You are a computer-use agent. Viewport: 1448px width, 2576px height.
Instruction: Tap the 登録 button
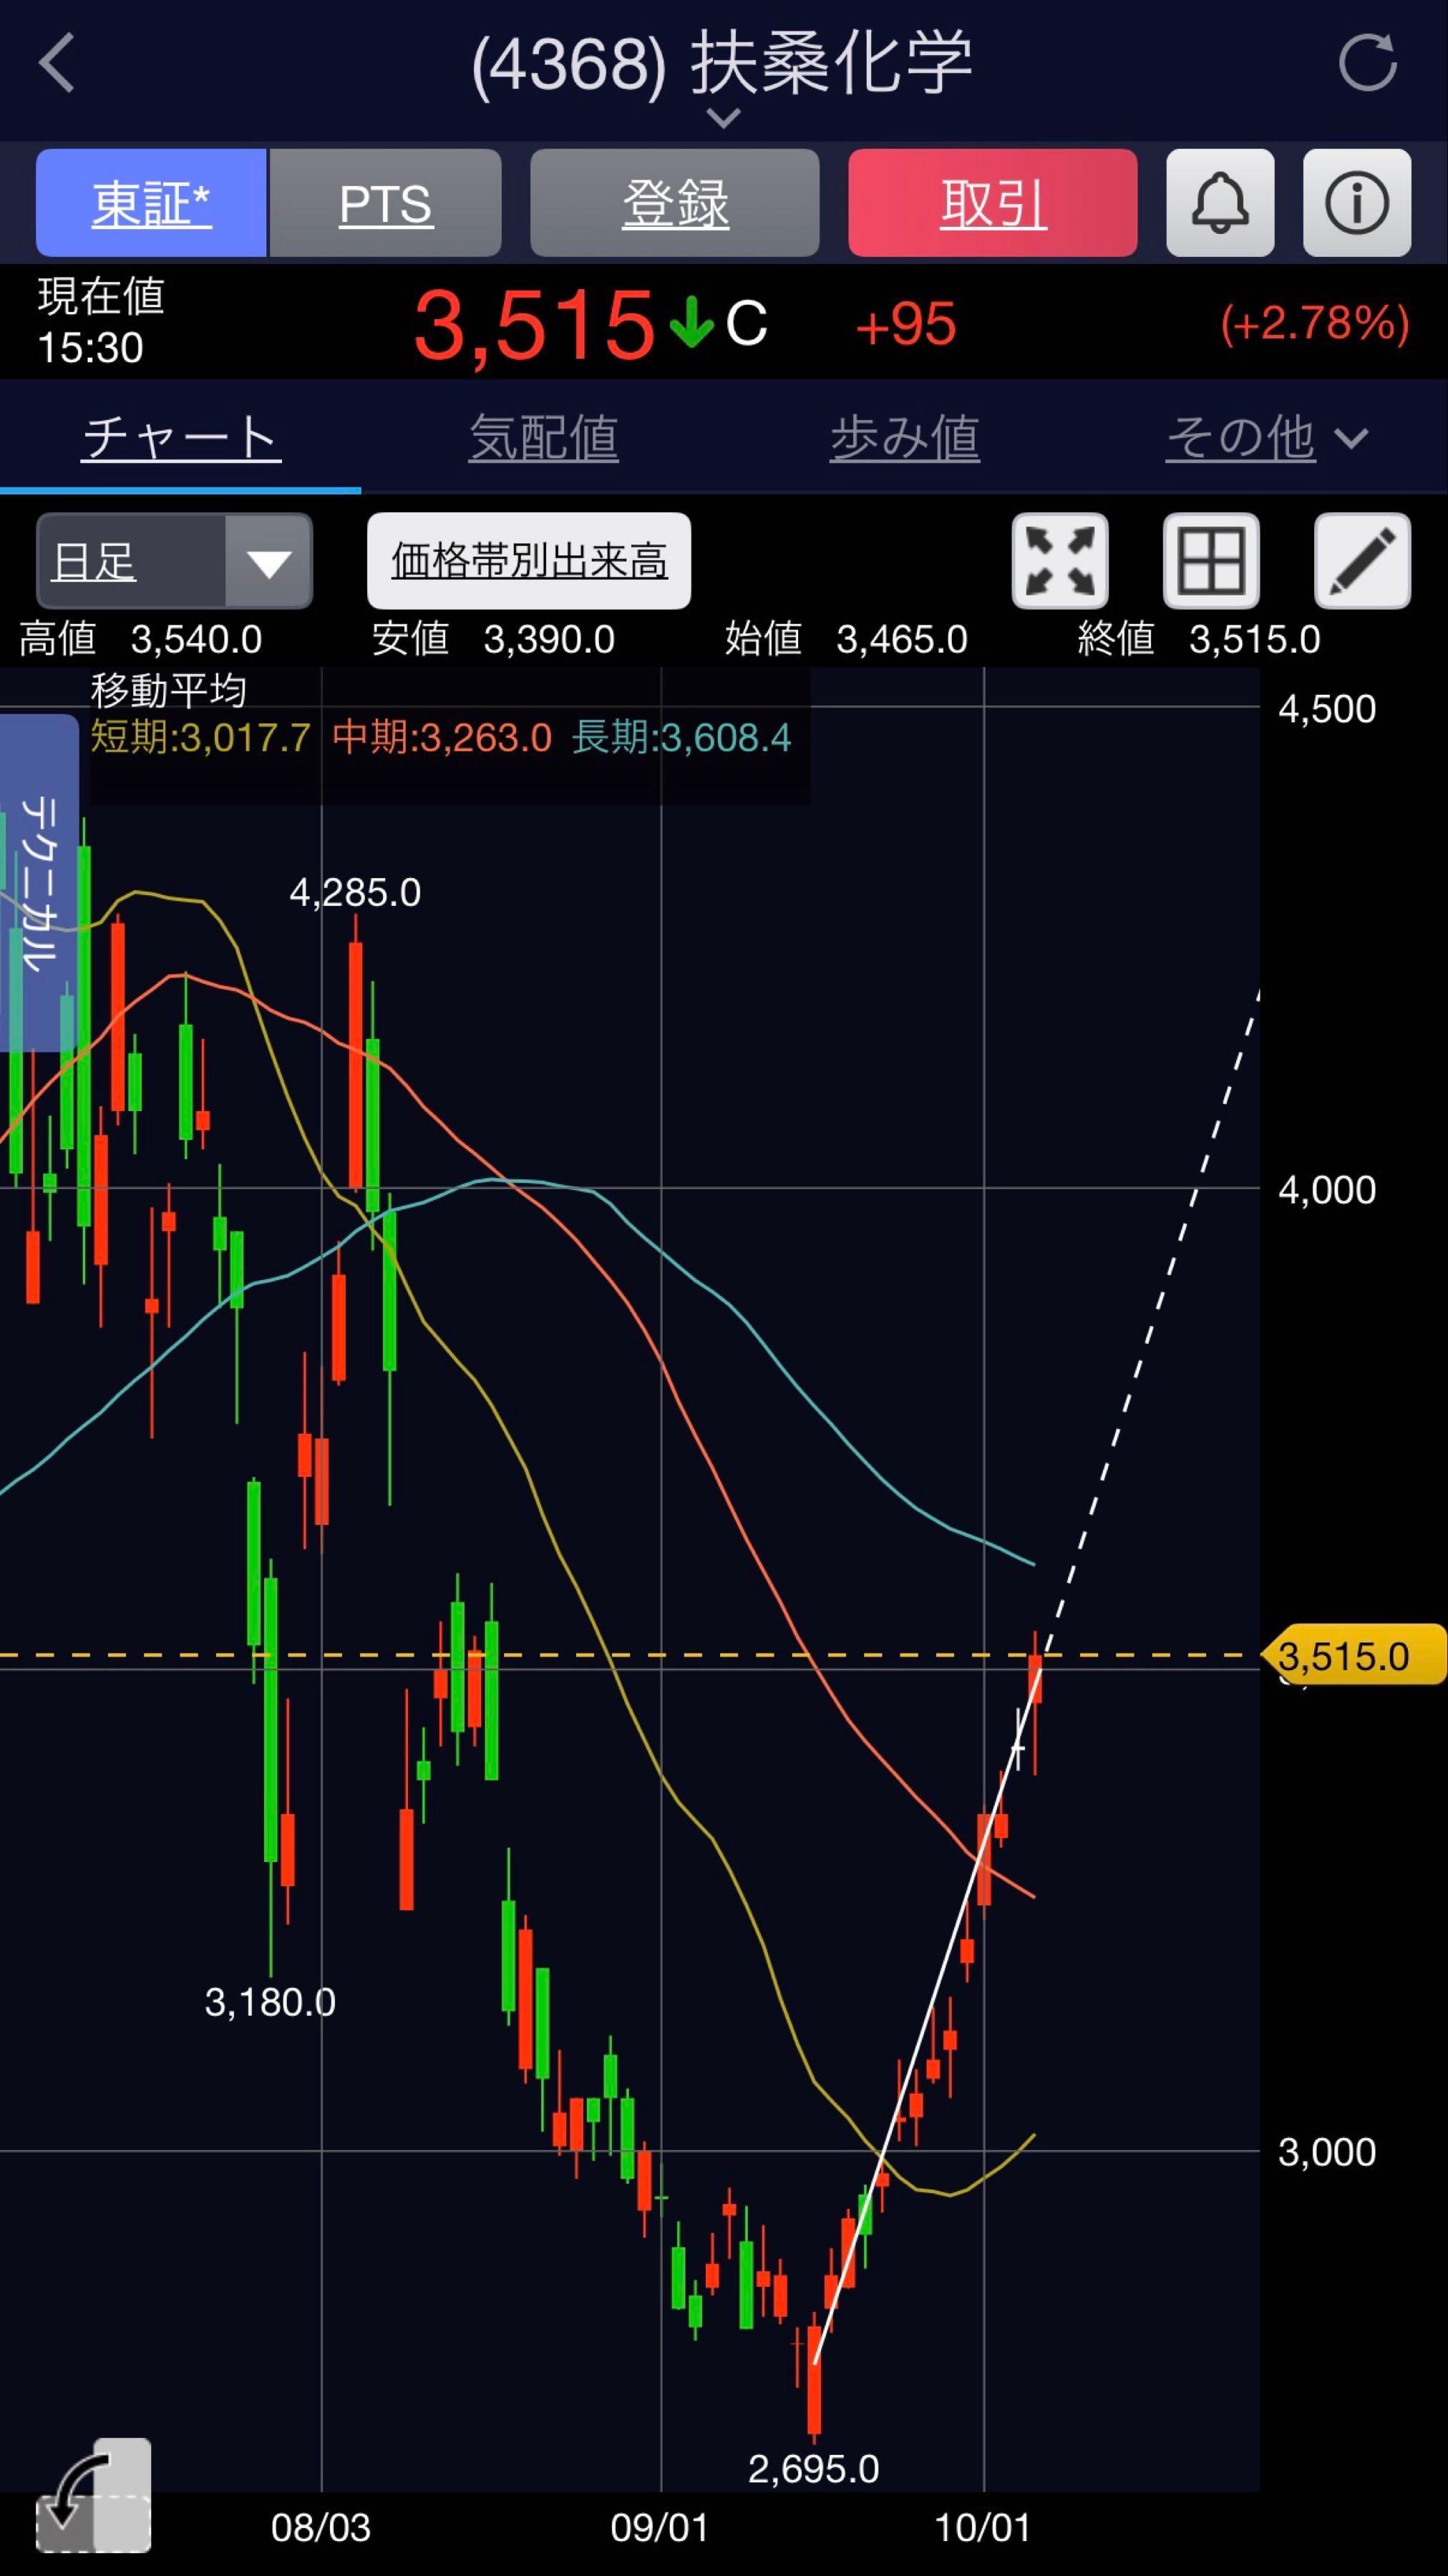tap(675, 203)
